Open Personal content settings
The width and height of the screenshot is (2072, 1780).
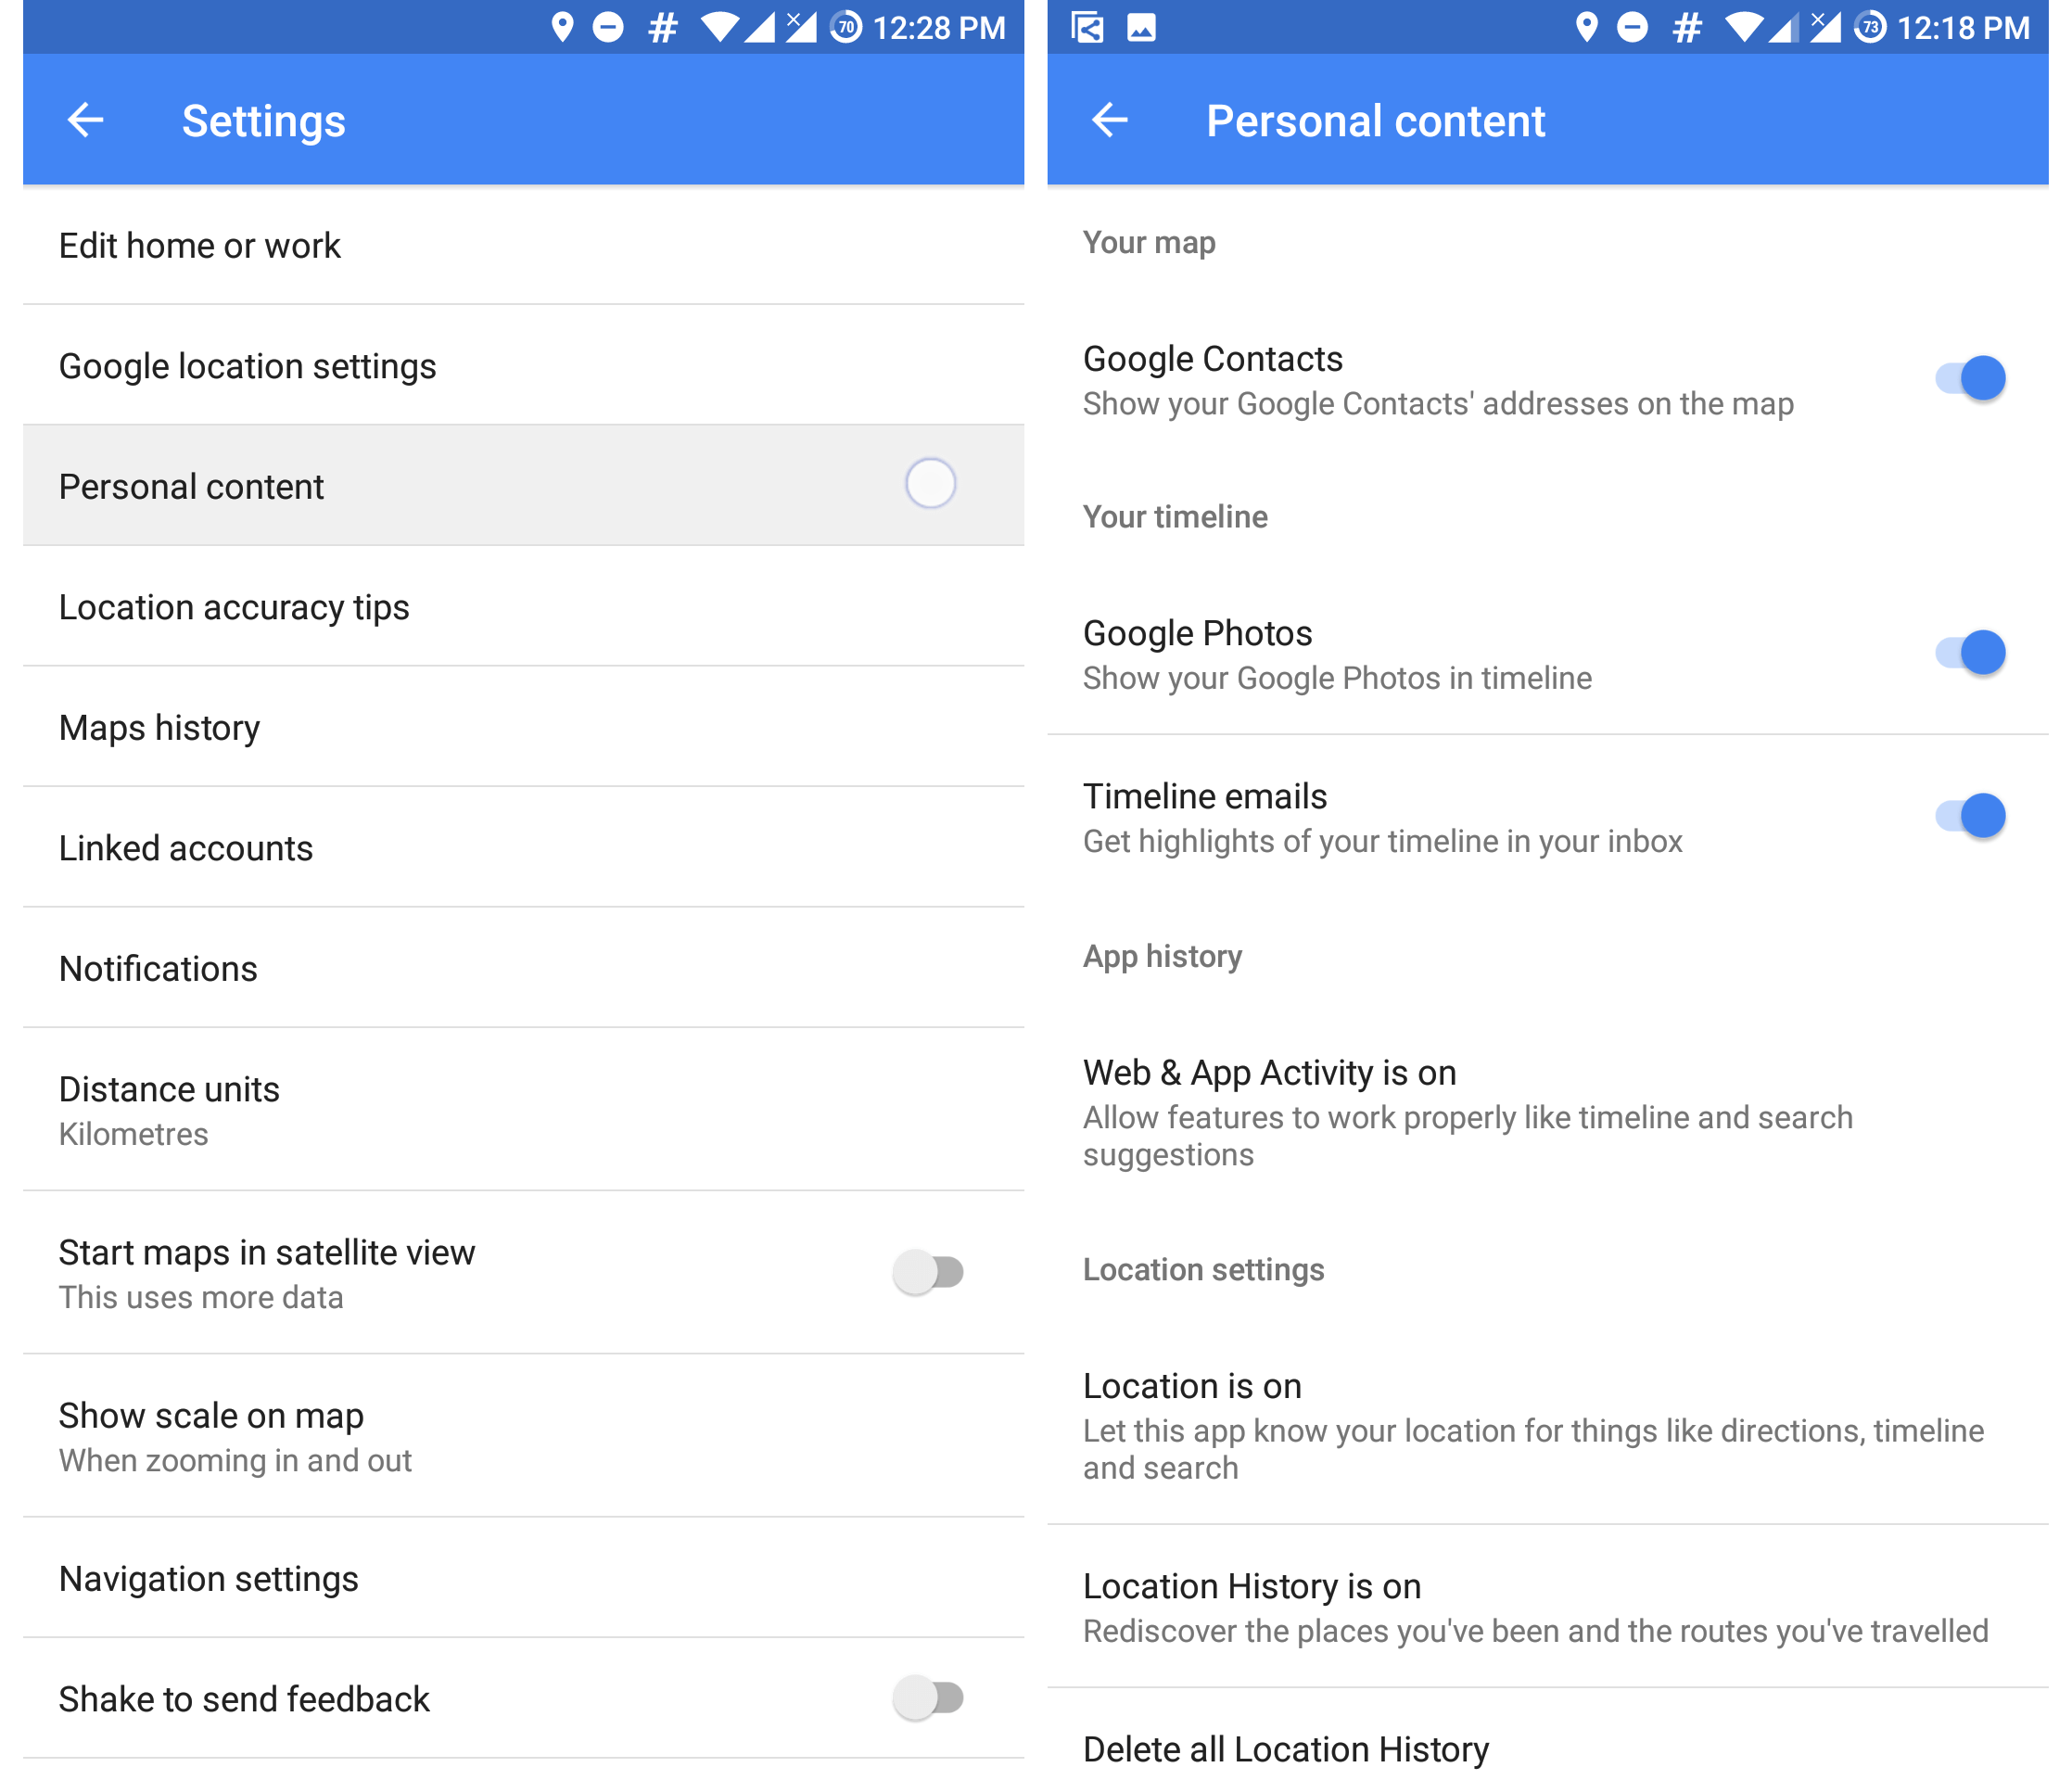(x=523, y=486)
